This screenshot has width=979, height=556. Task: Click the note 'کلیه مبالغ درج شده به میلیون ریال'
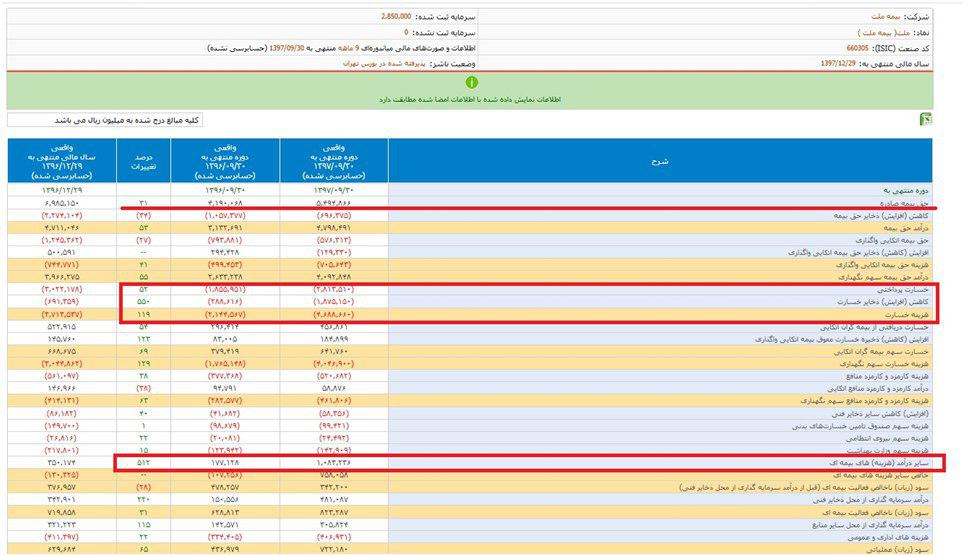[x=127, y=120]
